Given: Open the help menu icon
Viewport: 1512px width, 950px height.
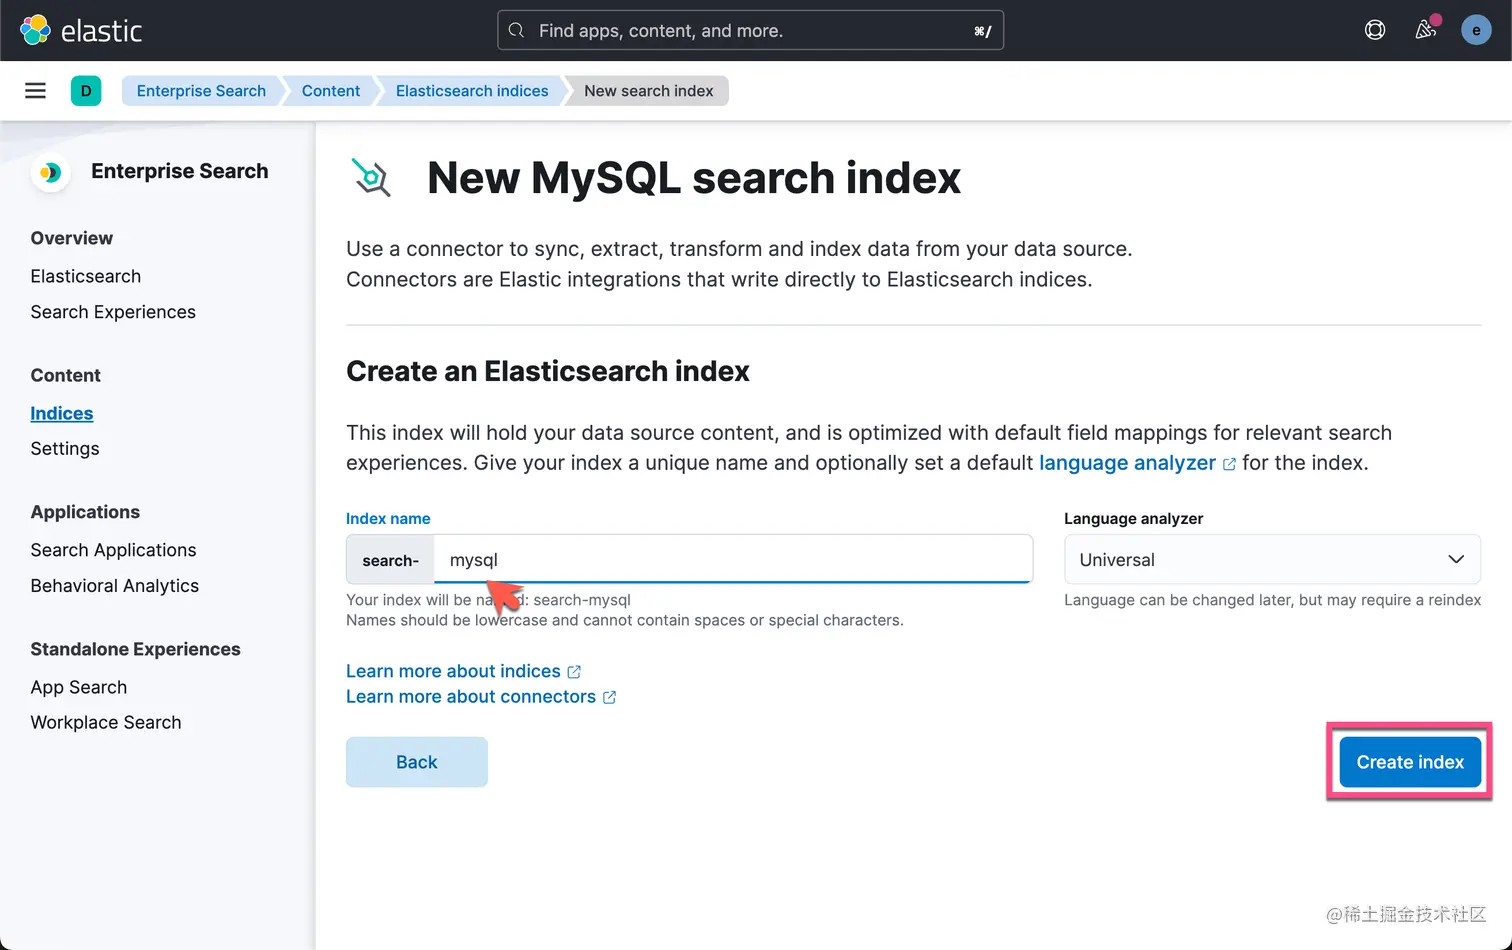Looking at the screenshot, I should pyautogui.click(x=1375, y=30).
